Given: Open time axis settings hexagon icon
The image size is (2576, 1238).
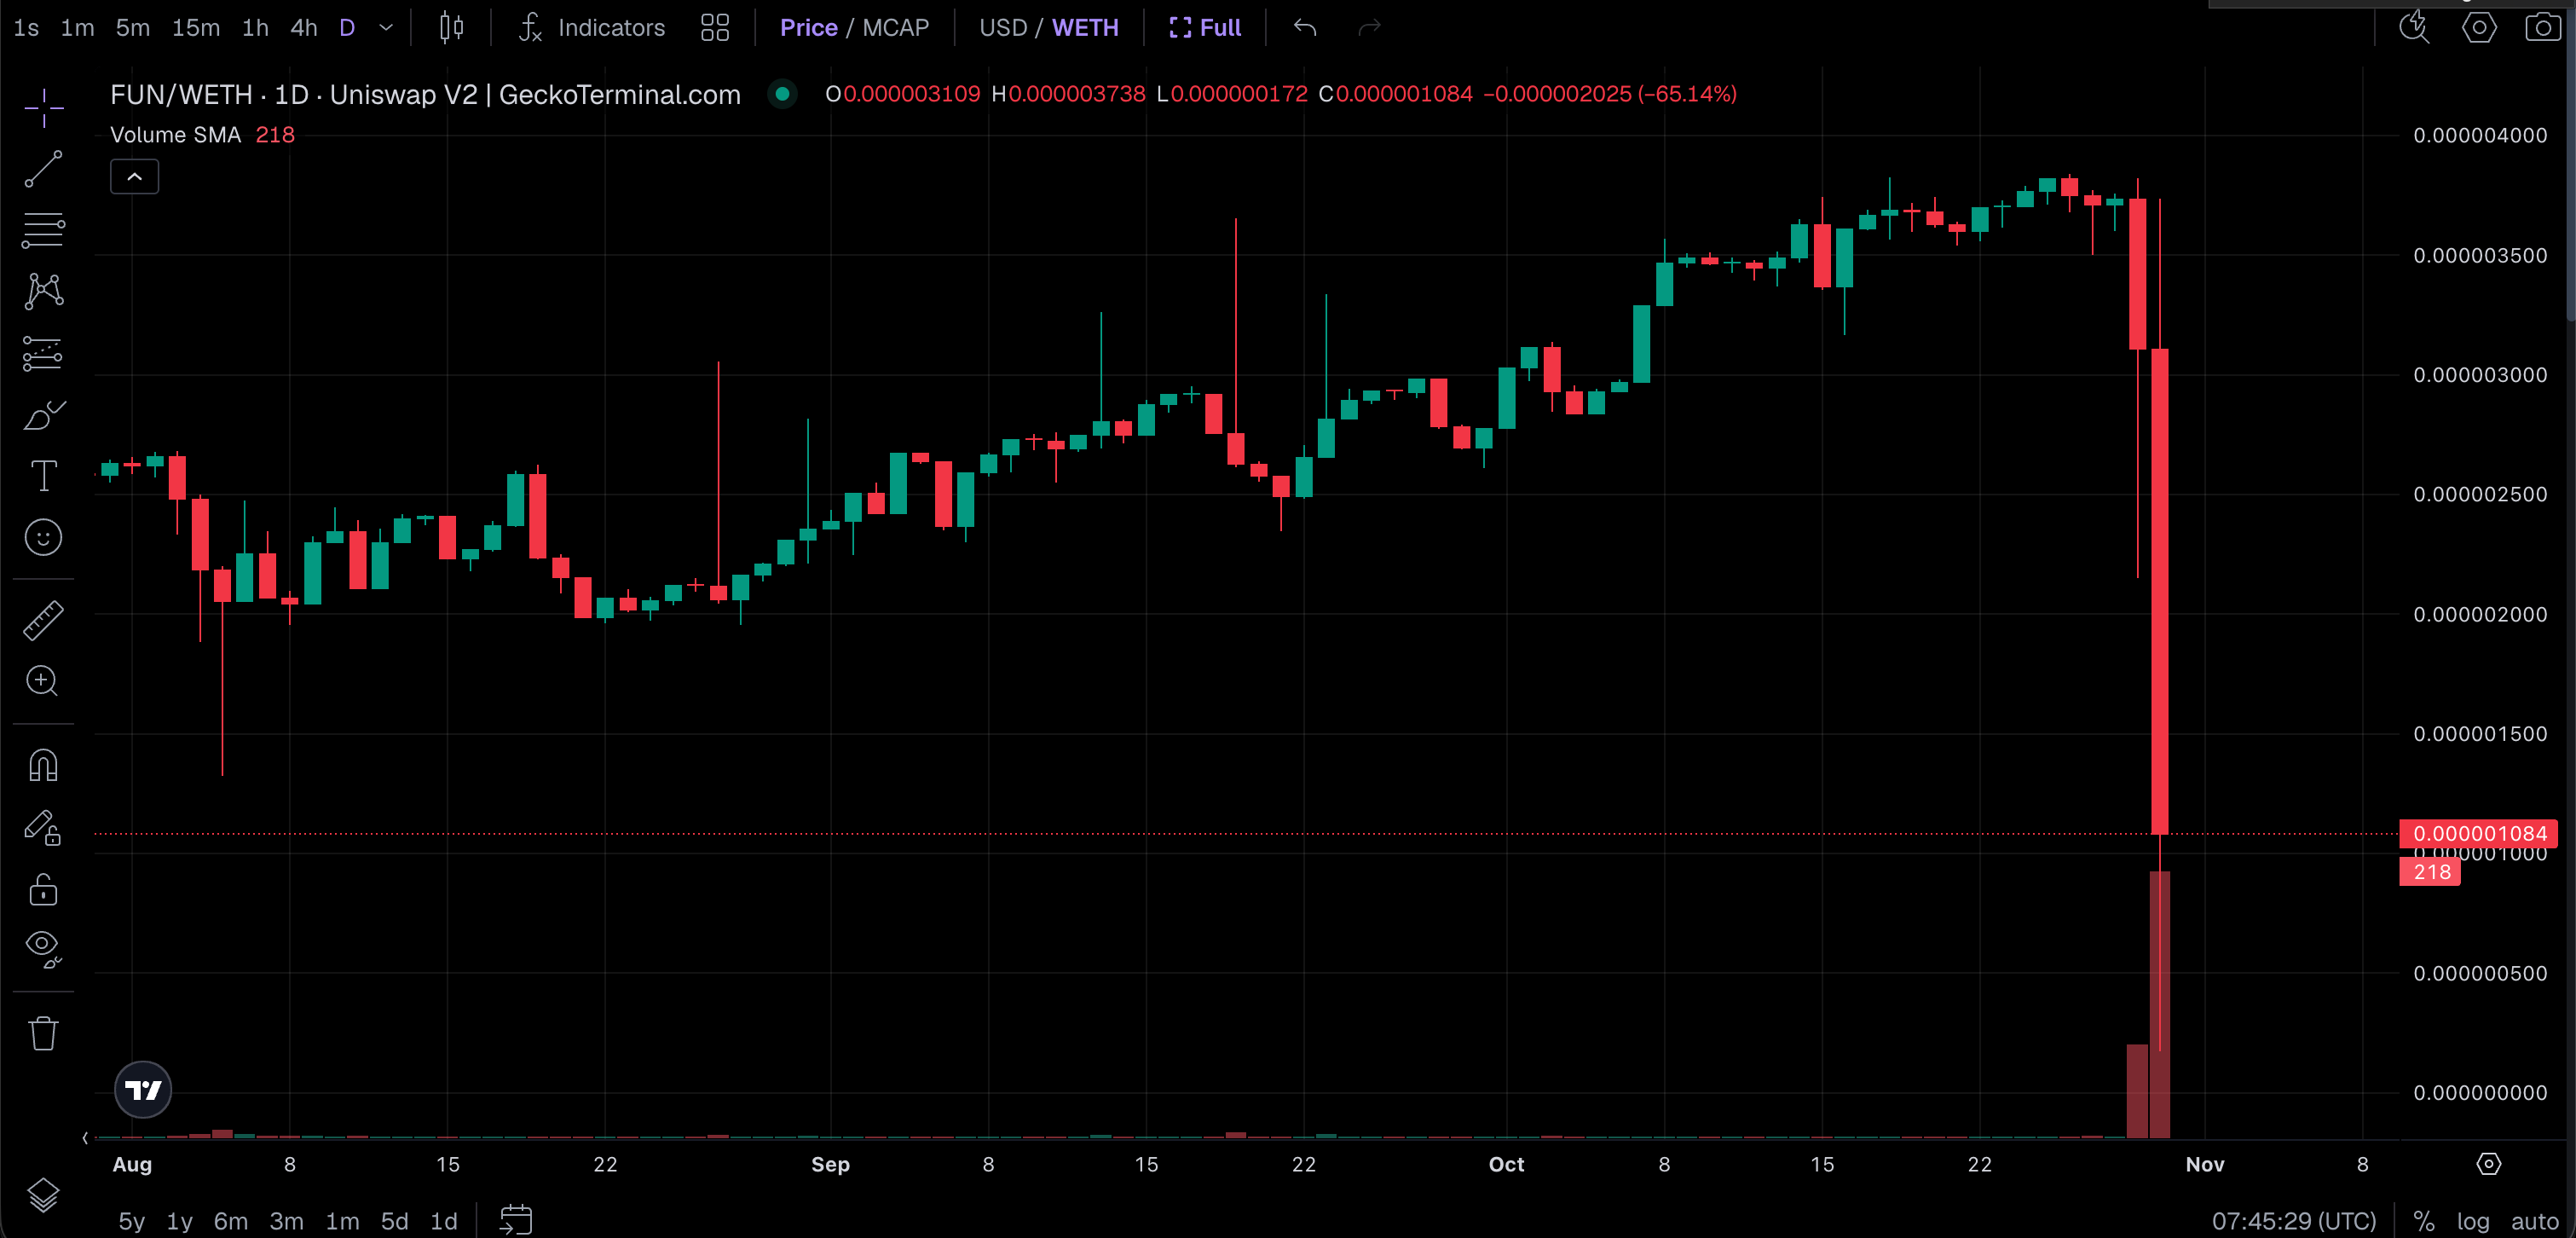Looking at the screenshot, I should tap(2489, 1164).
